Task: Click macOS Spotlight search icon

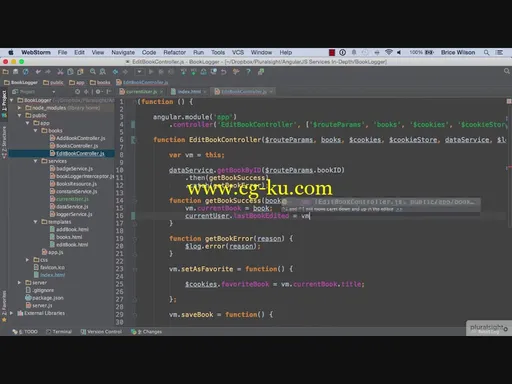Action: pos(486,52)
